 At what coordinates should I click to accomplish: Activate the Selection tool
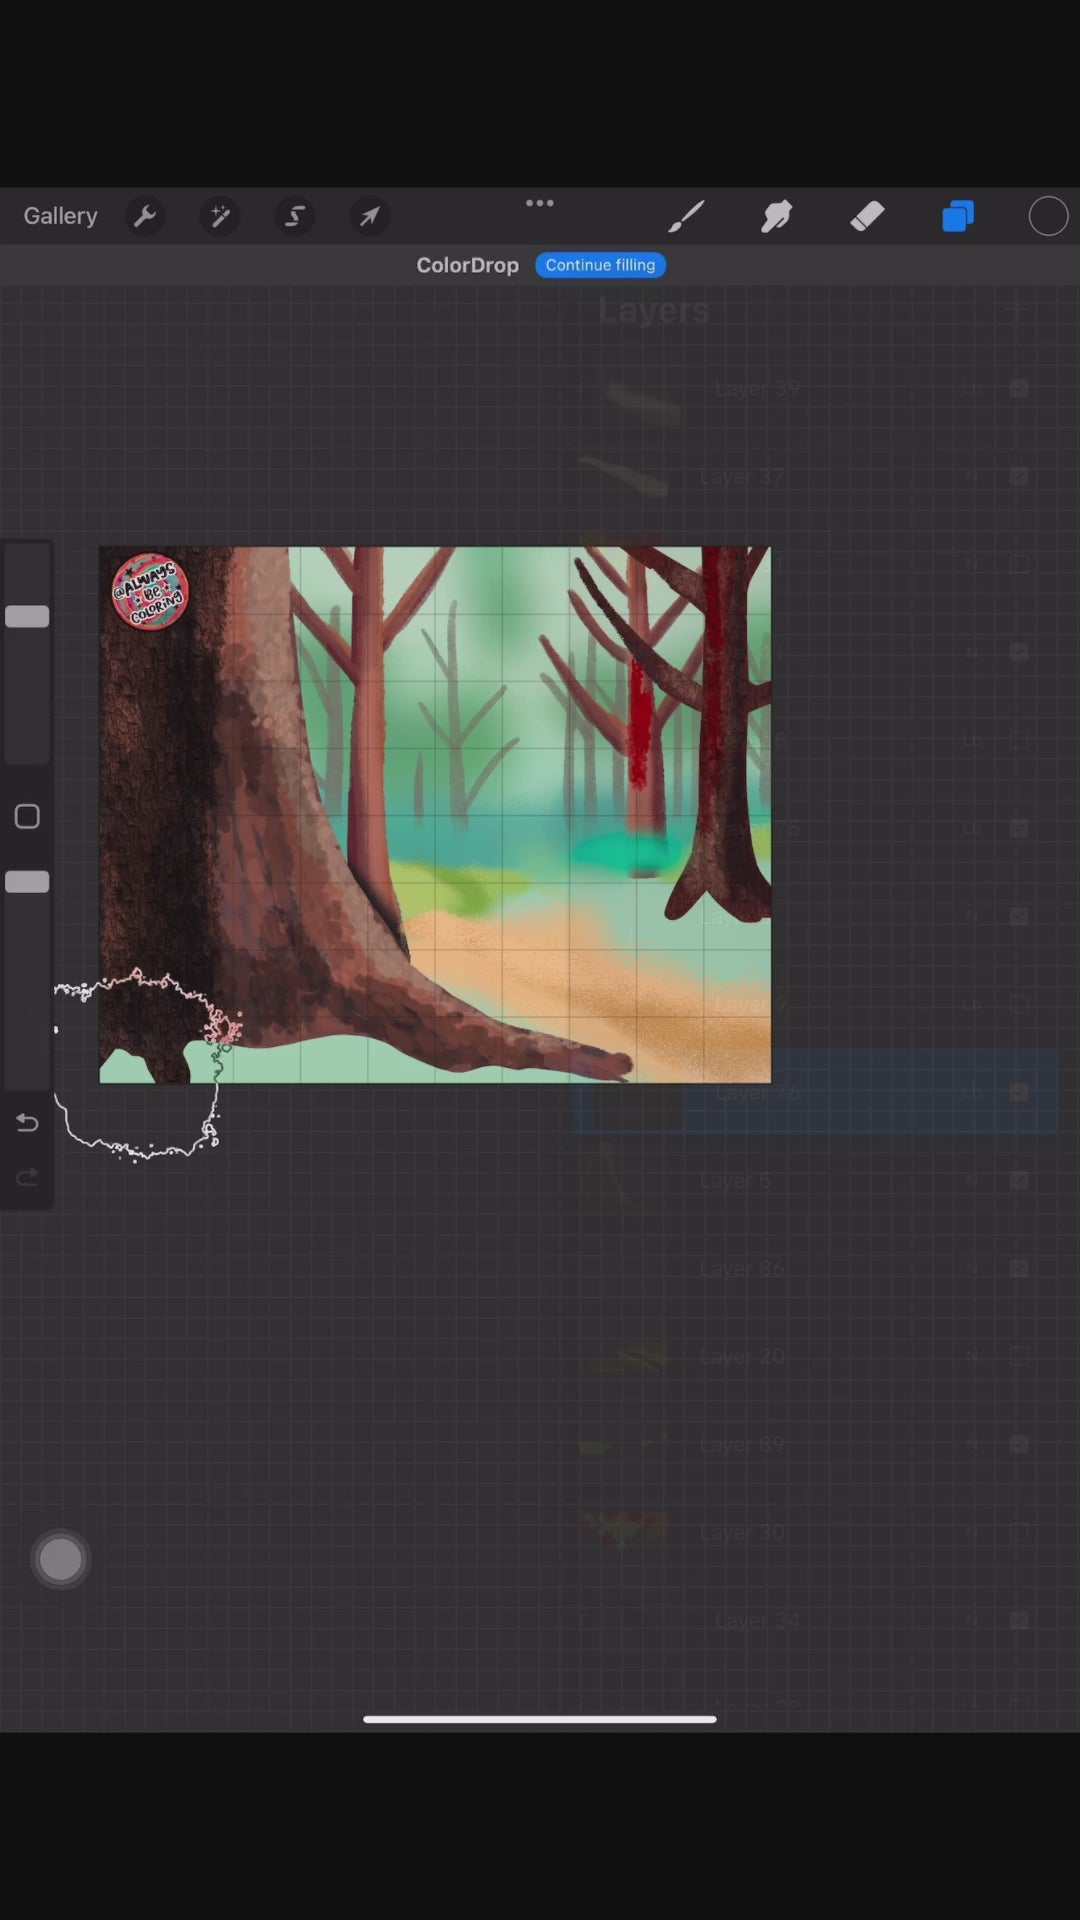pos(295,216)
